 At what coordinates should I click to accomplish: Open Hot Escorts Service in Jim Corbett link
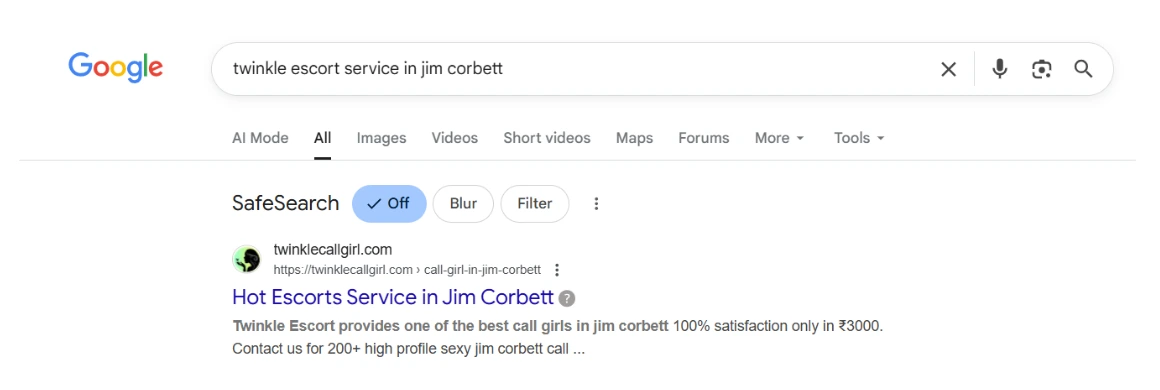pos(393,297)
